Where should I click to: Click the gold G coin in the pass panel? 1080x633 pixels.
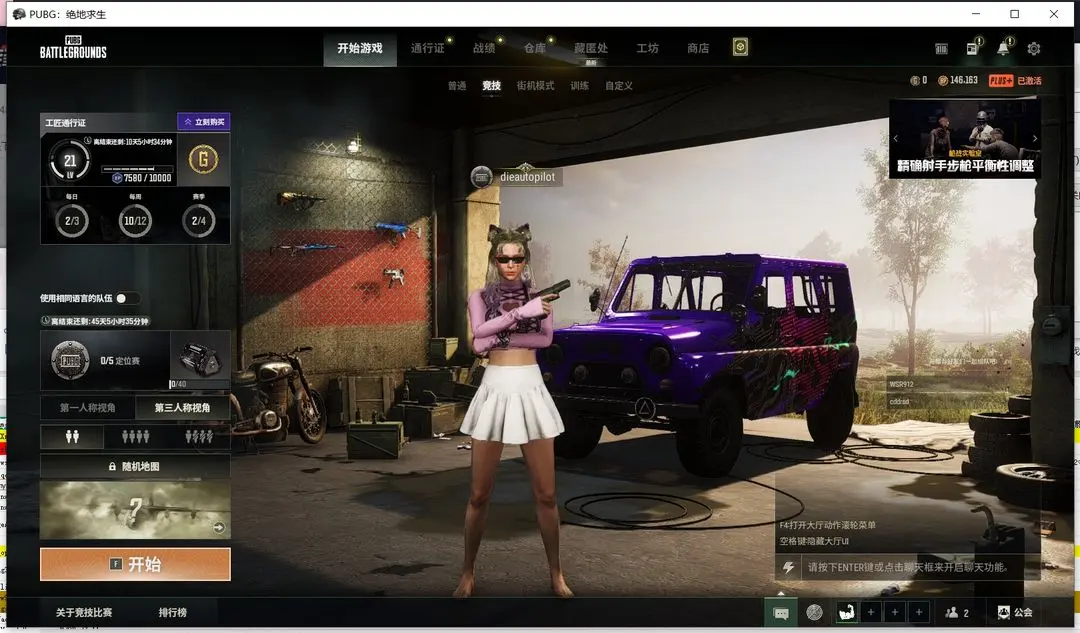pyautogui.click(x=203, y=160)
